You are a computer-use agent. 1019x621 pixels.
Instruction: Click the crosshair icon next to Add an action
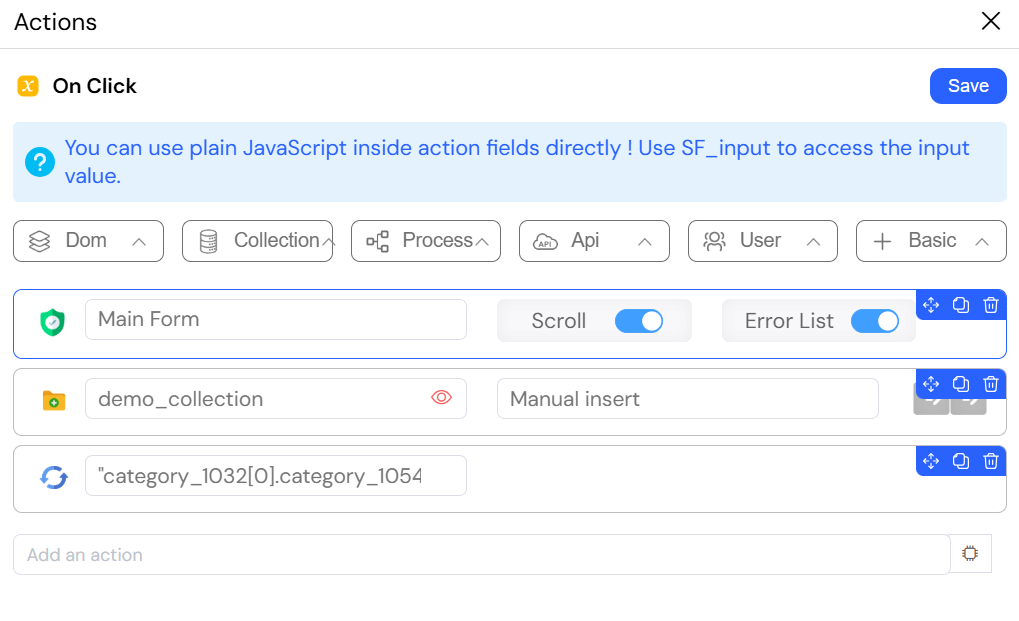pyautogui.click(x=970, y=553)
